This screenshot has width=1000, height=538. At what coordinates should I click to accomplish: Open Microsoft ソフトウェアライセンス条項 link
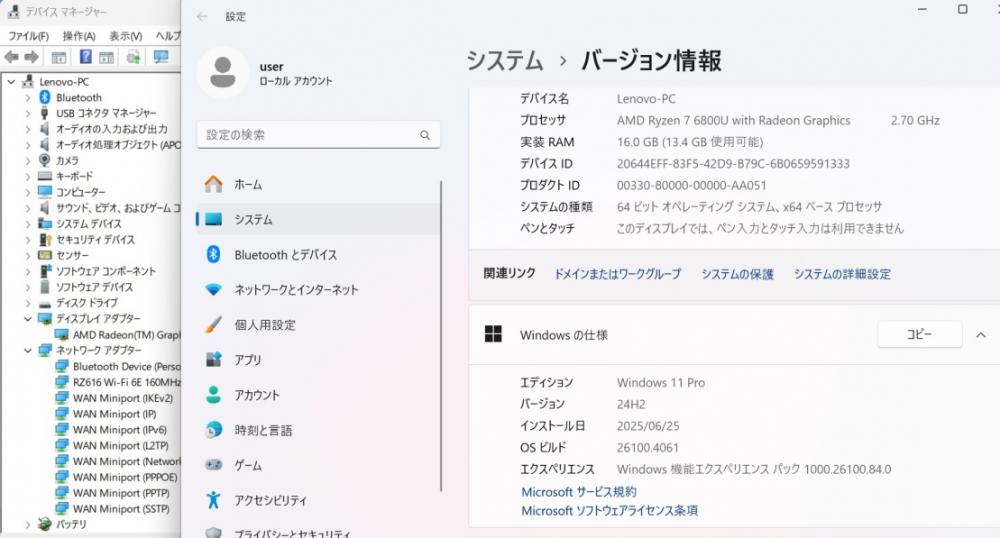point(609,511)
